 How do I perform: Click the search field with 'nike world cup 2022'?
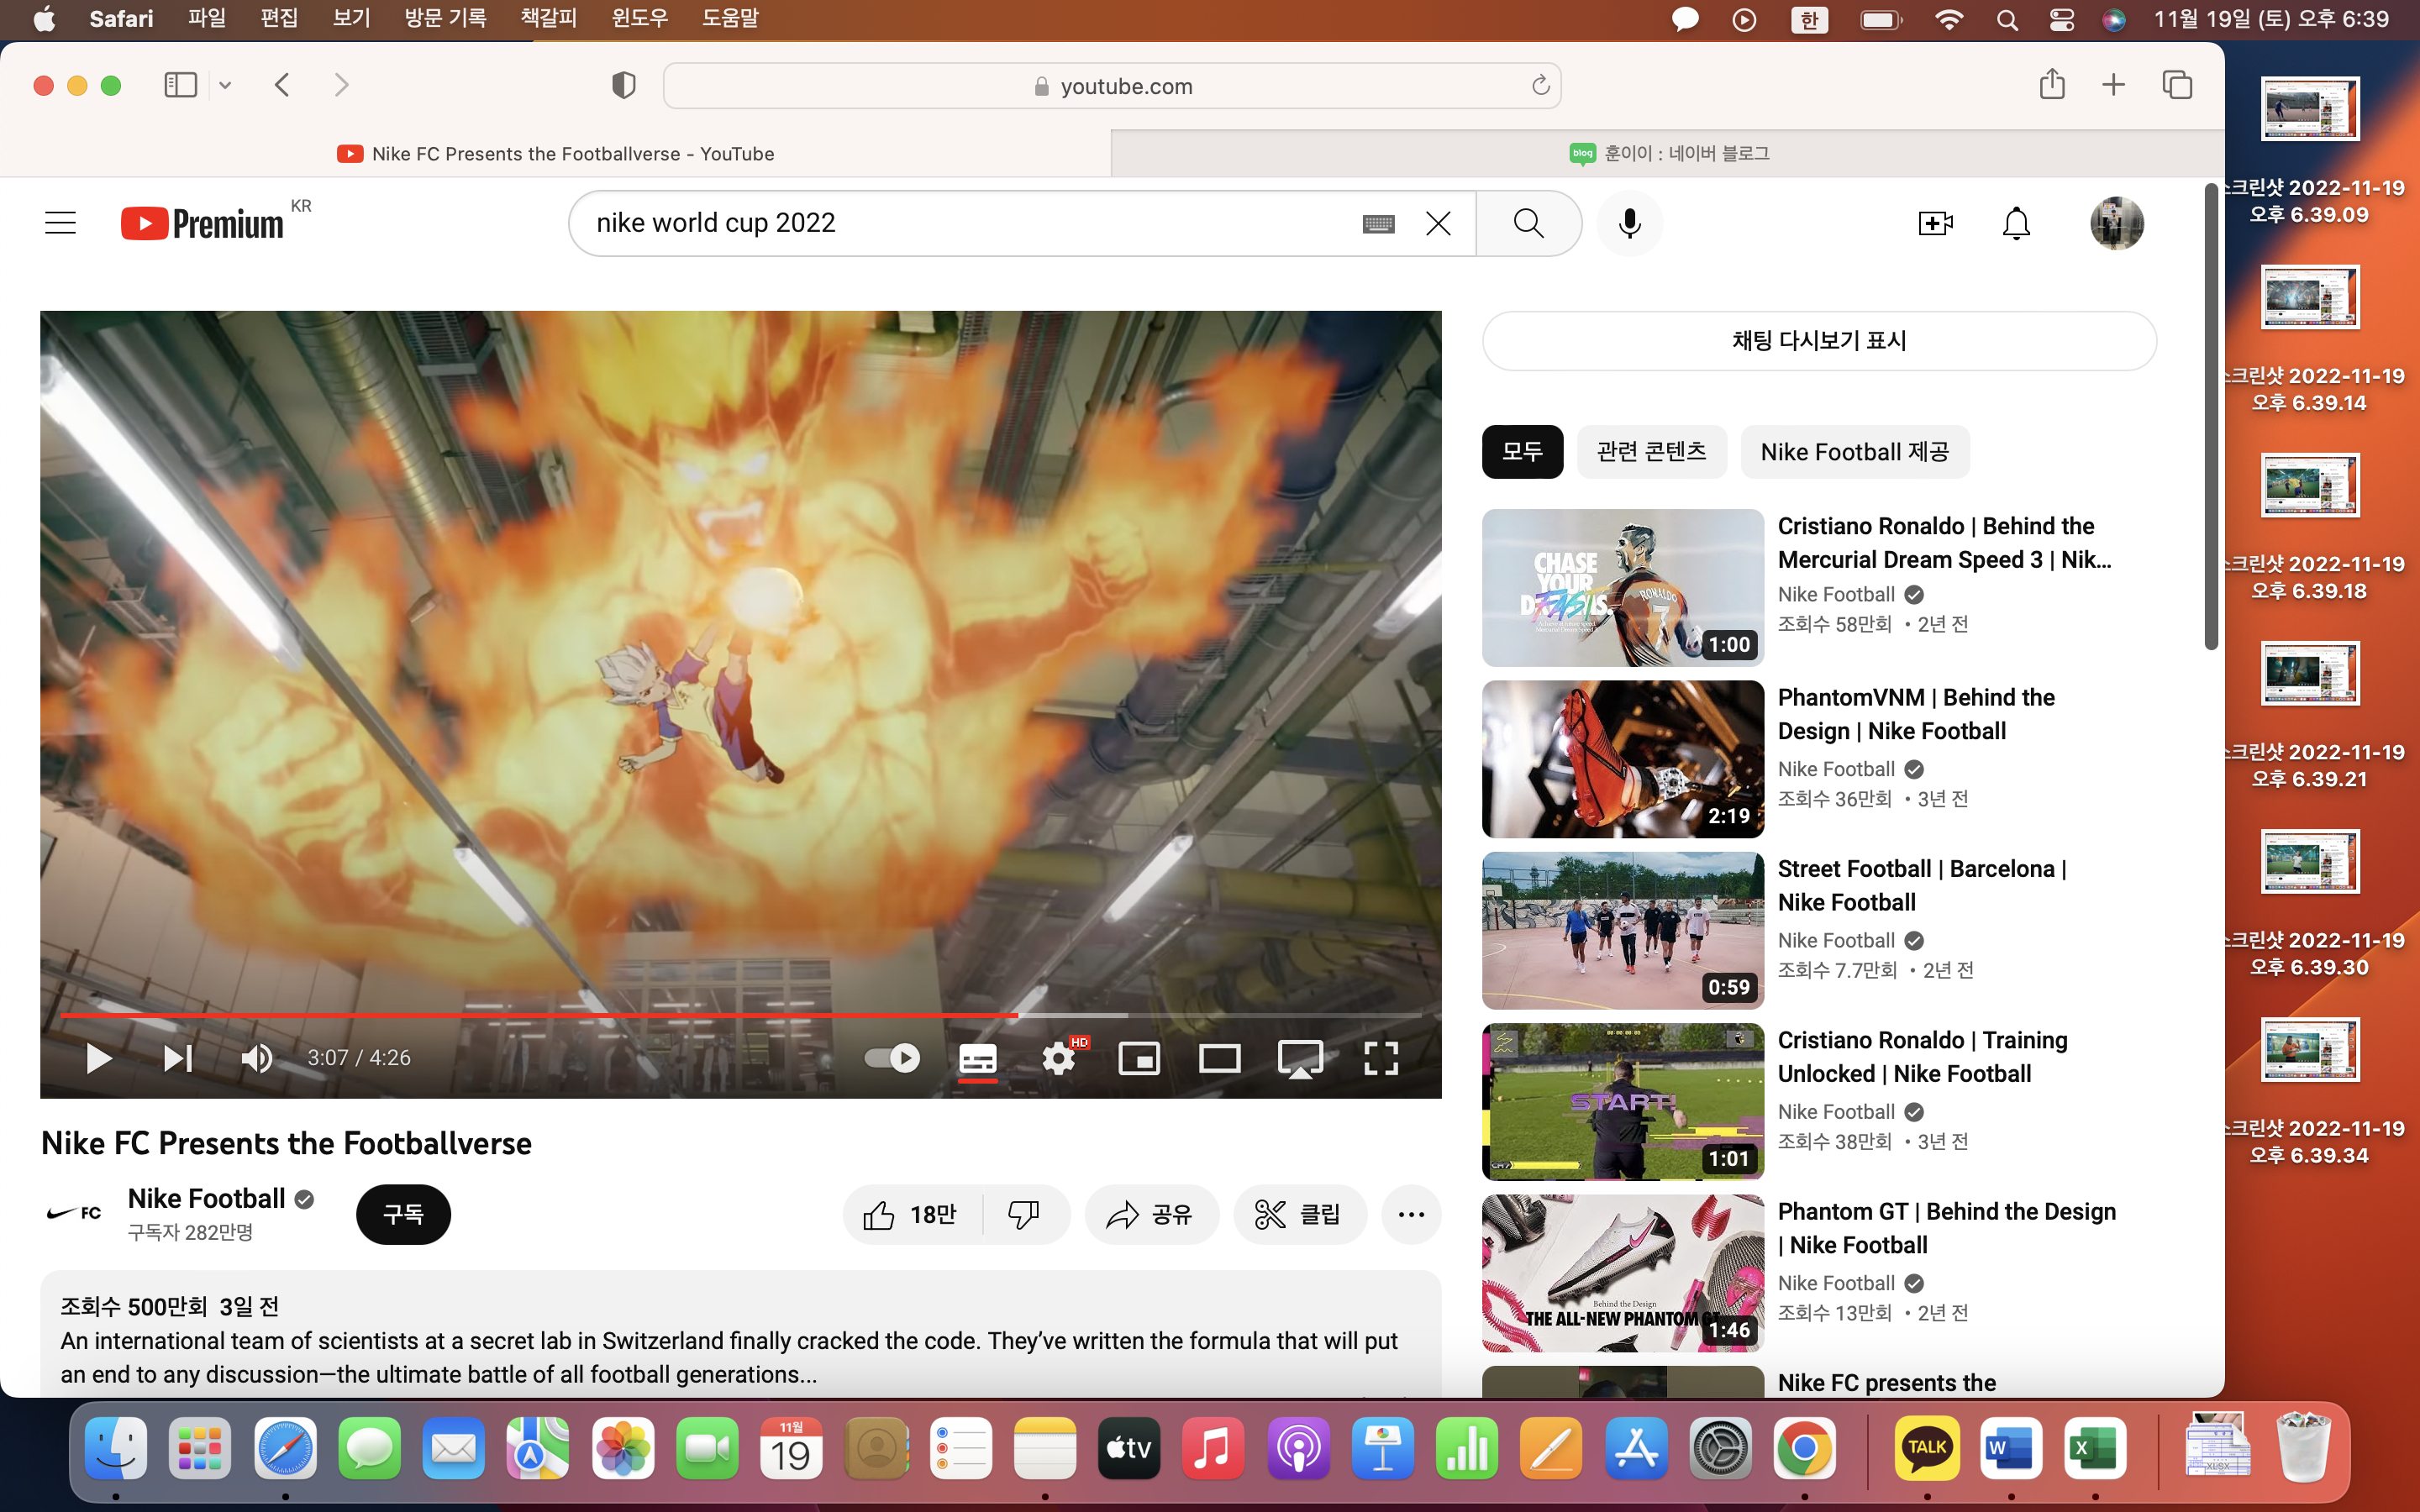(x=970, y=223)
